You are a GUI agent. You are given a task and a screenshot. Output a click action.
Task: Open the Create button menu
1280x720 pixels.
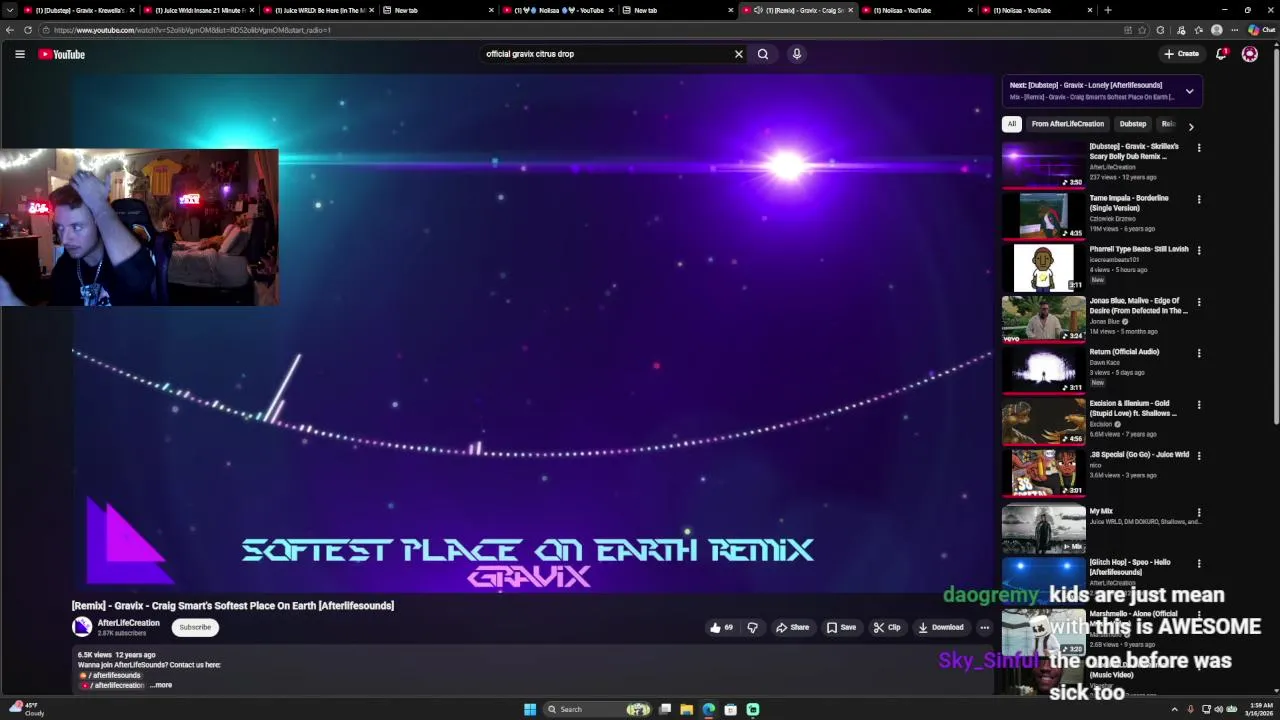click(x=1182, y=54)
